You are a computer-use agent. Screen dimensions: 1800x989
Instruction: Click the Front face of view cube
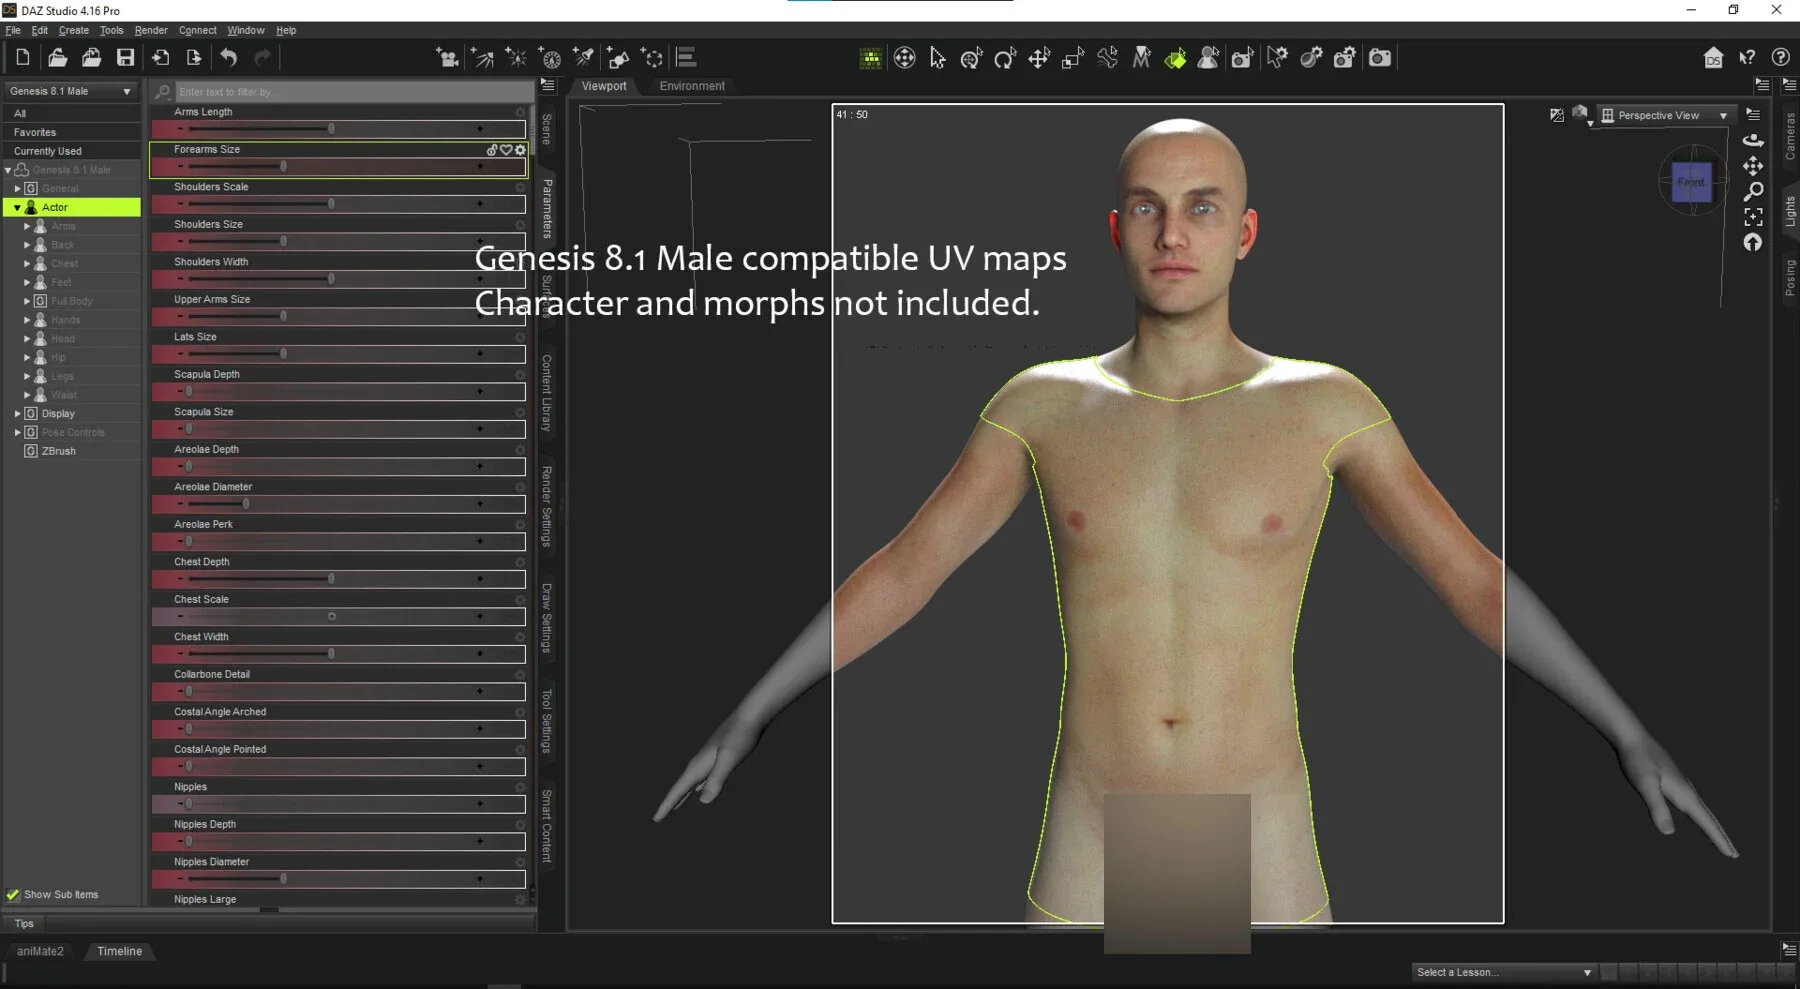point(1691,182)
